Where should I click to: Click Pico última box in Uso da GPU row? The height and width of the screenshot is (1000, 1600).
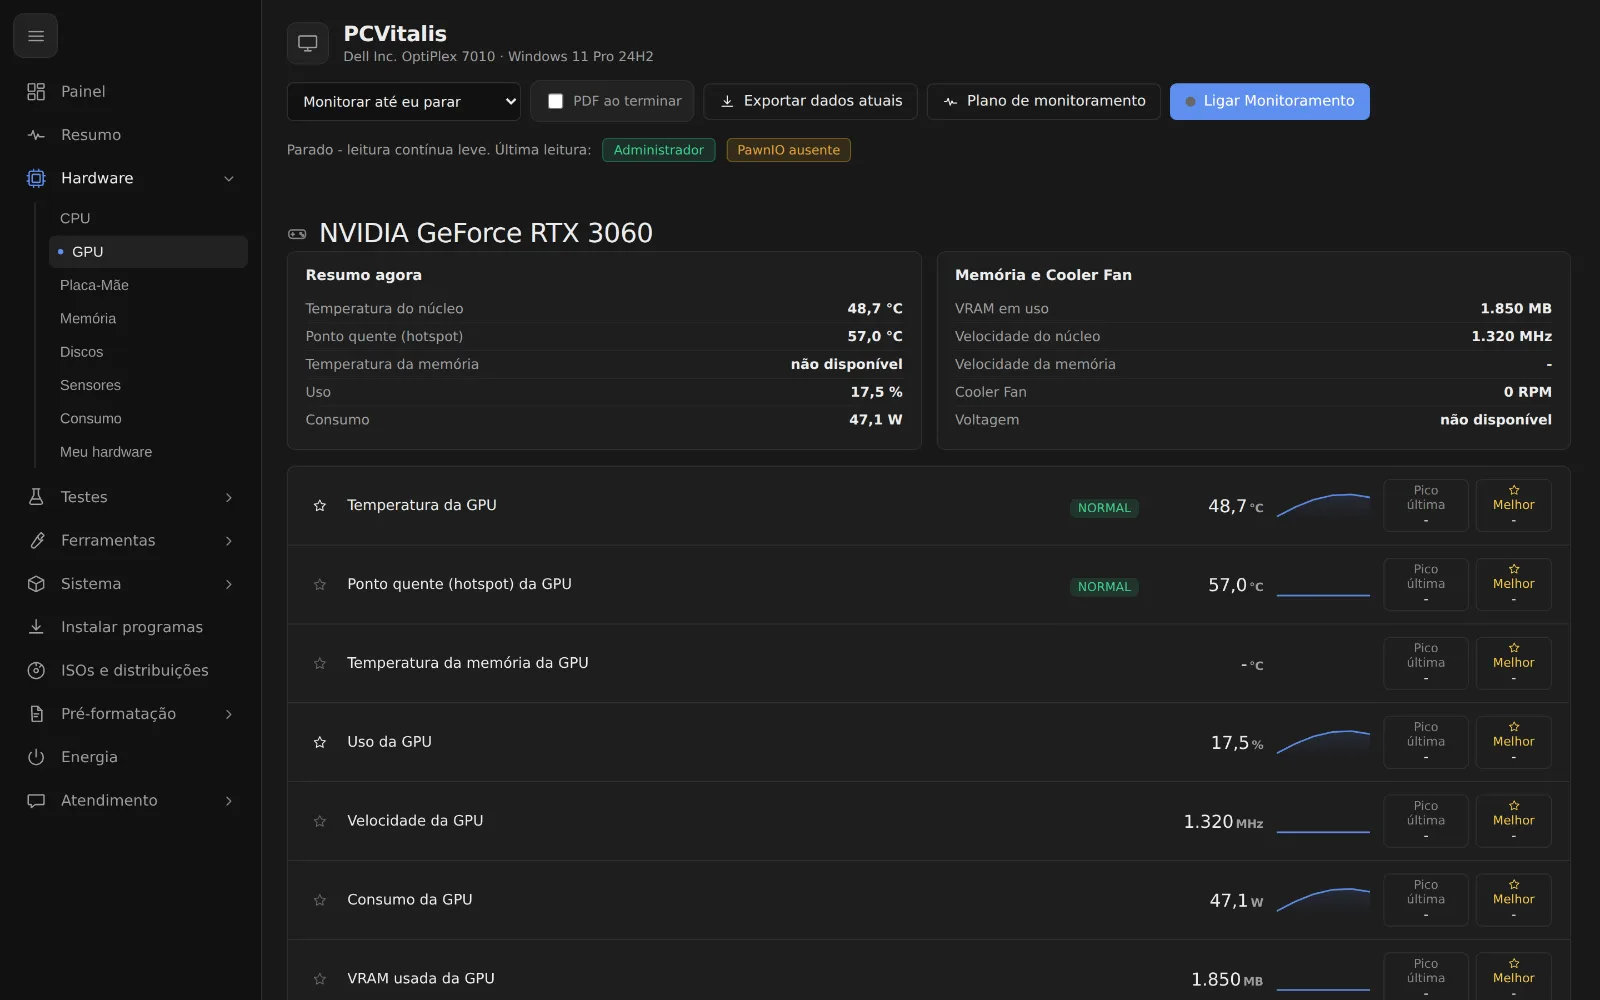pos(1426,742)
